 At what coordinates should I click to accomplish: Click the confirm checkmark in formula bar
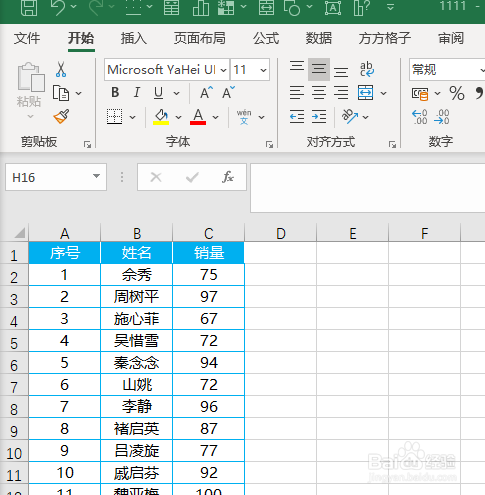tap(192, 177)
